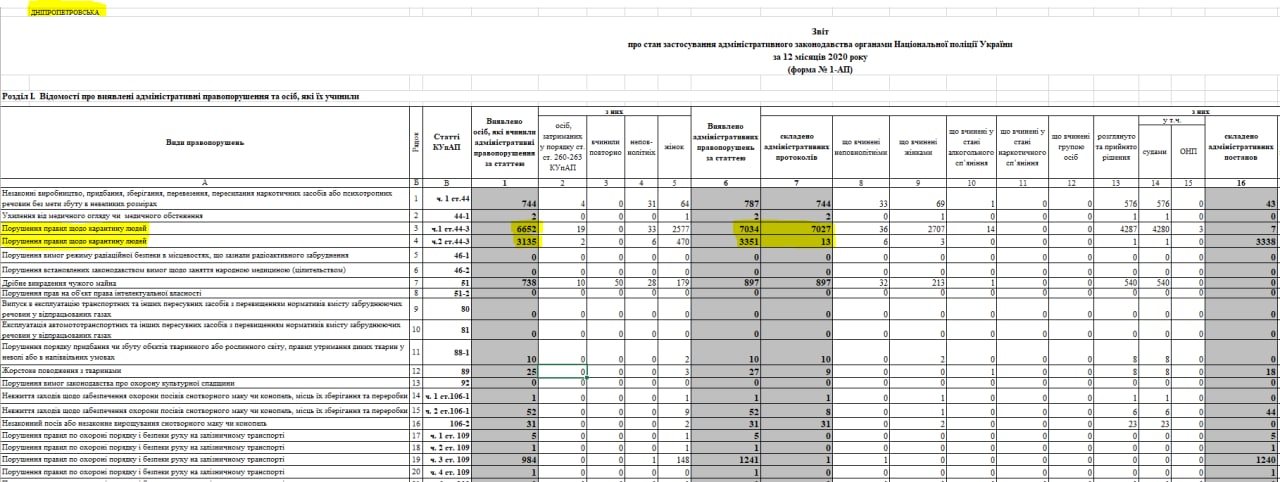1280x482 pixels.
Task: Select the 'складено адміністративних протоколів' header
Action: click(796, 147)
